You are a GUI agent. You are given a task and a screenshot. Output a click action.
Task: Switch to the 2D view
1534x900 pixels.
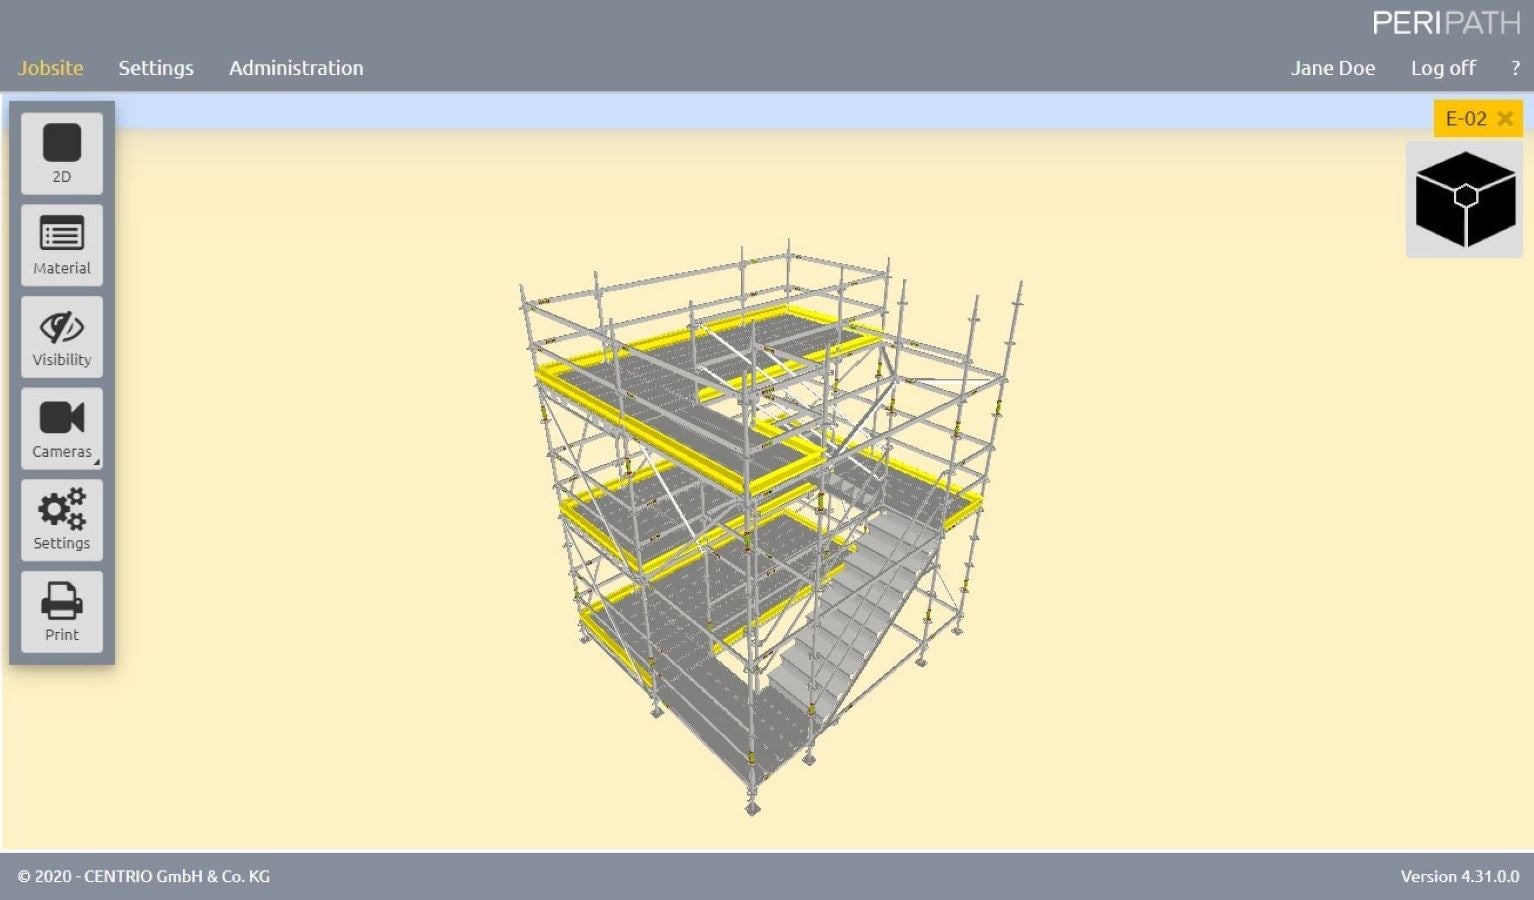pos(61,153)
